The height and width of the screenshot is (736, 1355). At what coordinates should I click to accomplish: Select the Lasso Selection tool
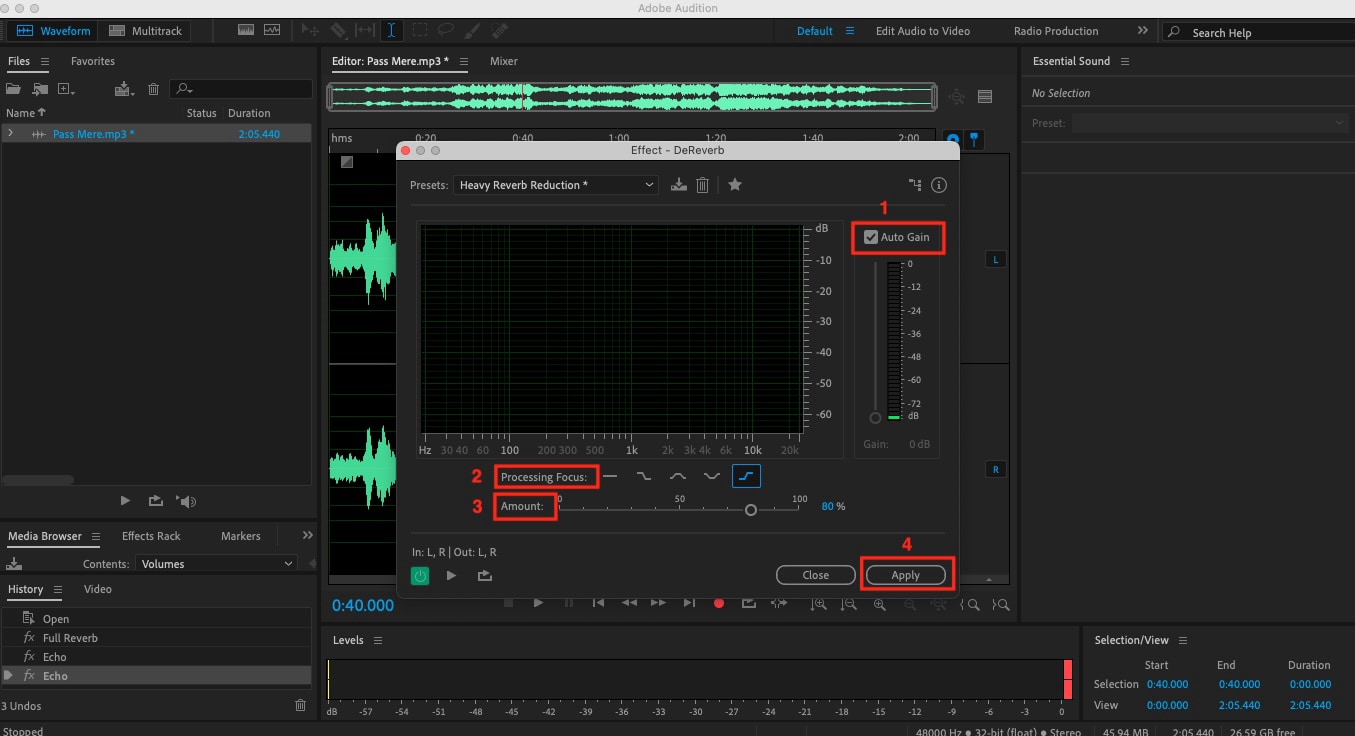447,31
